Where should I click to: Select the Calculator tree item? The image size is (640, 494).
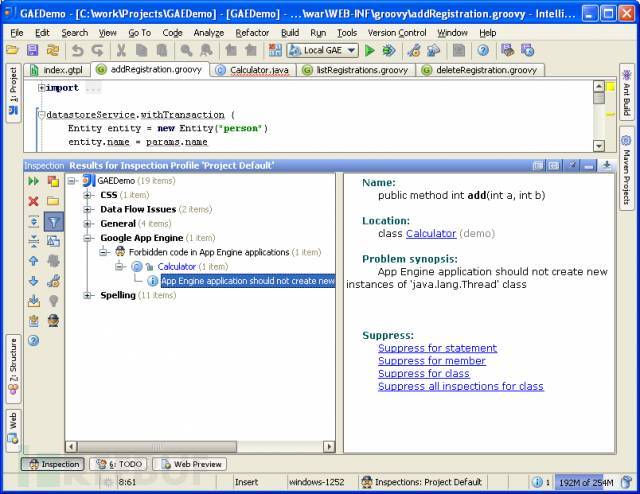click(176, 267)
